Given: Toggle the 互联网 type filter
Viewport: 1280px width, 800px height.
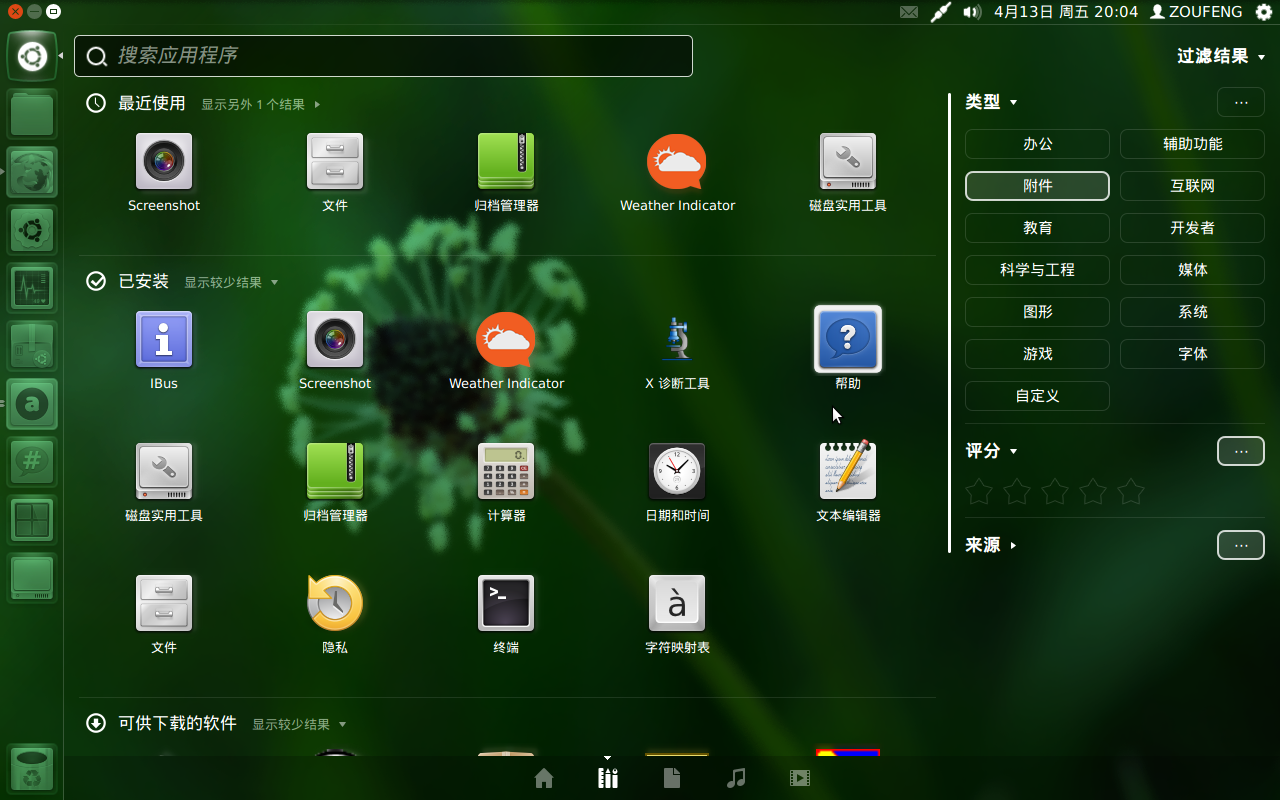Looking at the screenshot, I should tap(1192, 186).
